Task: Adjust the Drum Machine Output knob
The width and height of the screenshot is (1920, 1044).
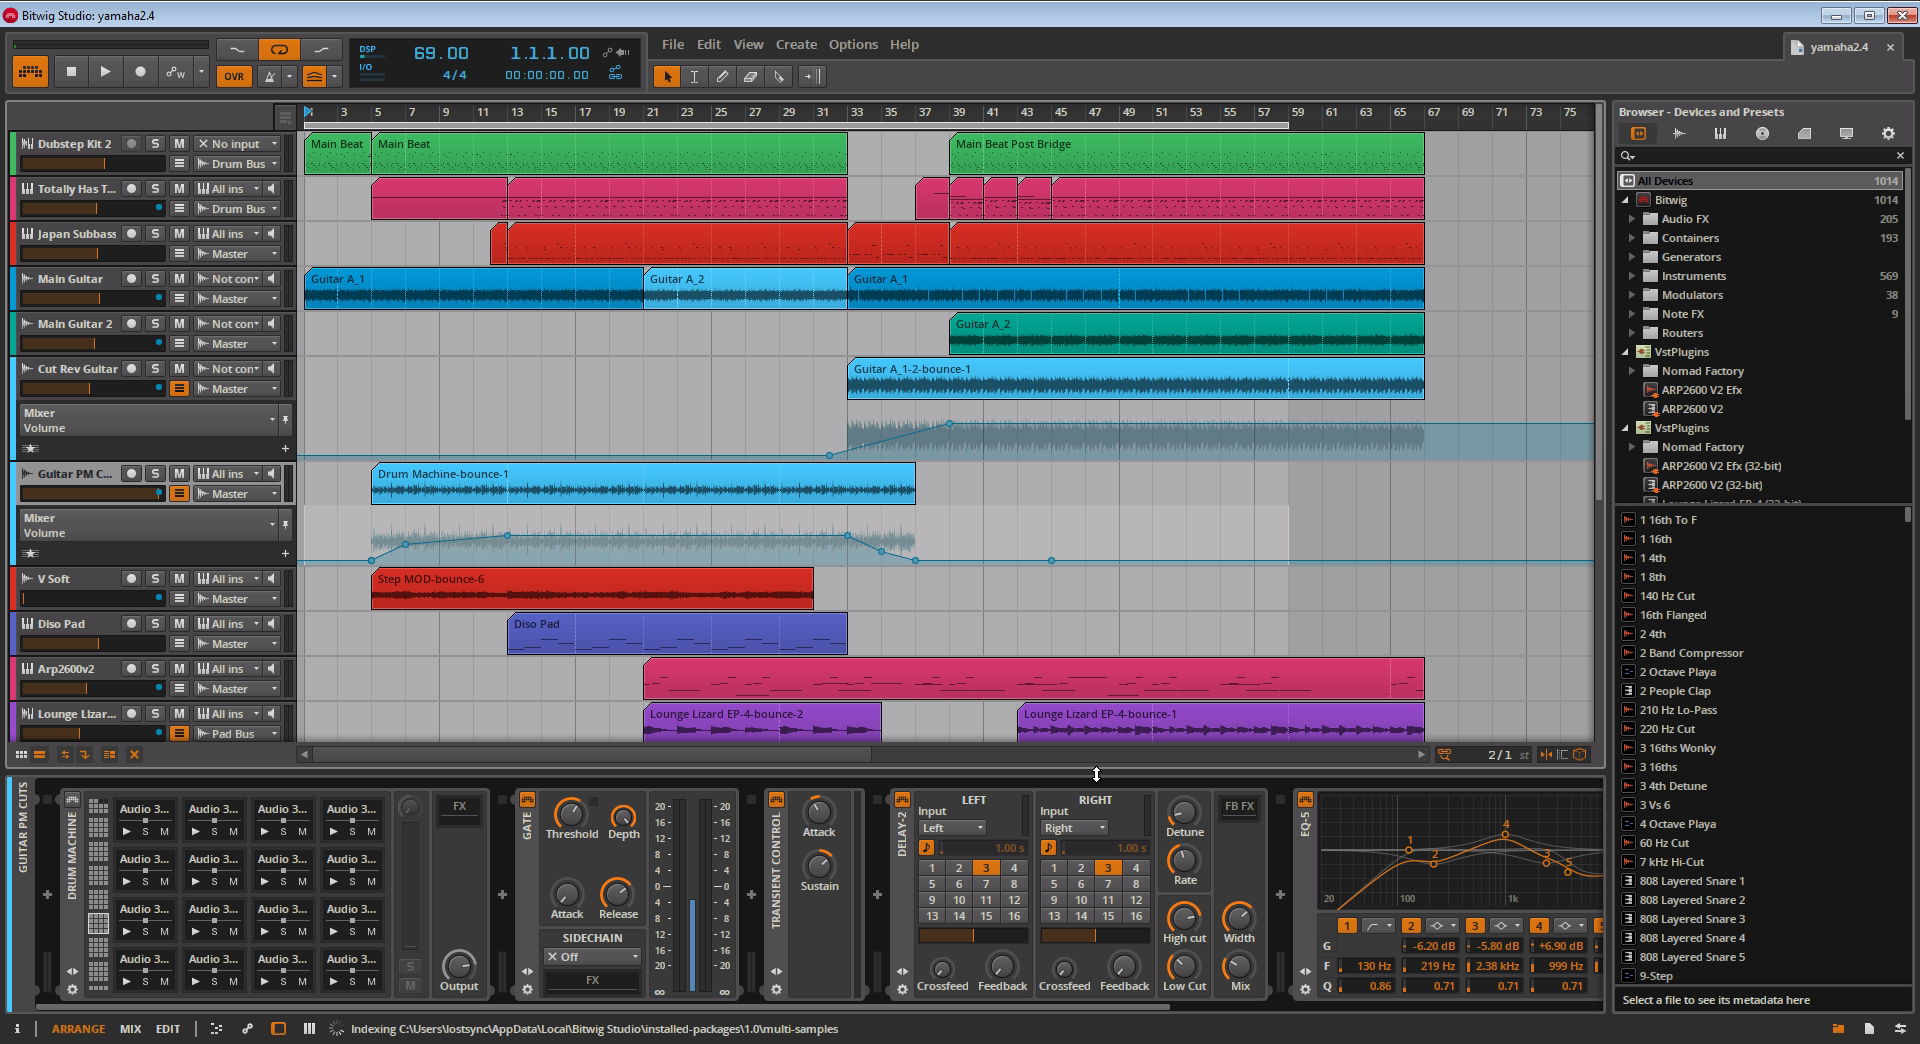Action: (459, 965)
